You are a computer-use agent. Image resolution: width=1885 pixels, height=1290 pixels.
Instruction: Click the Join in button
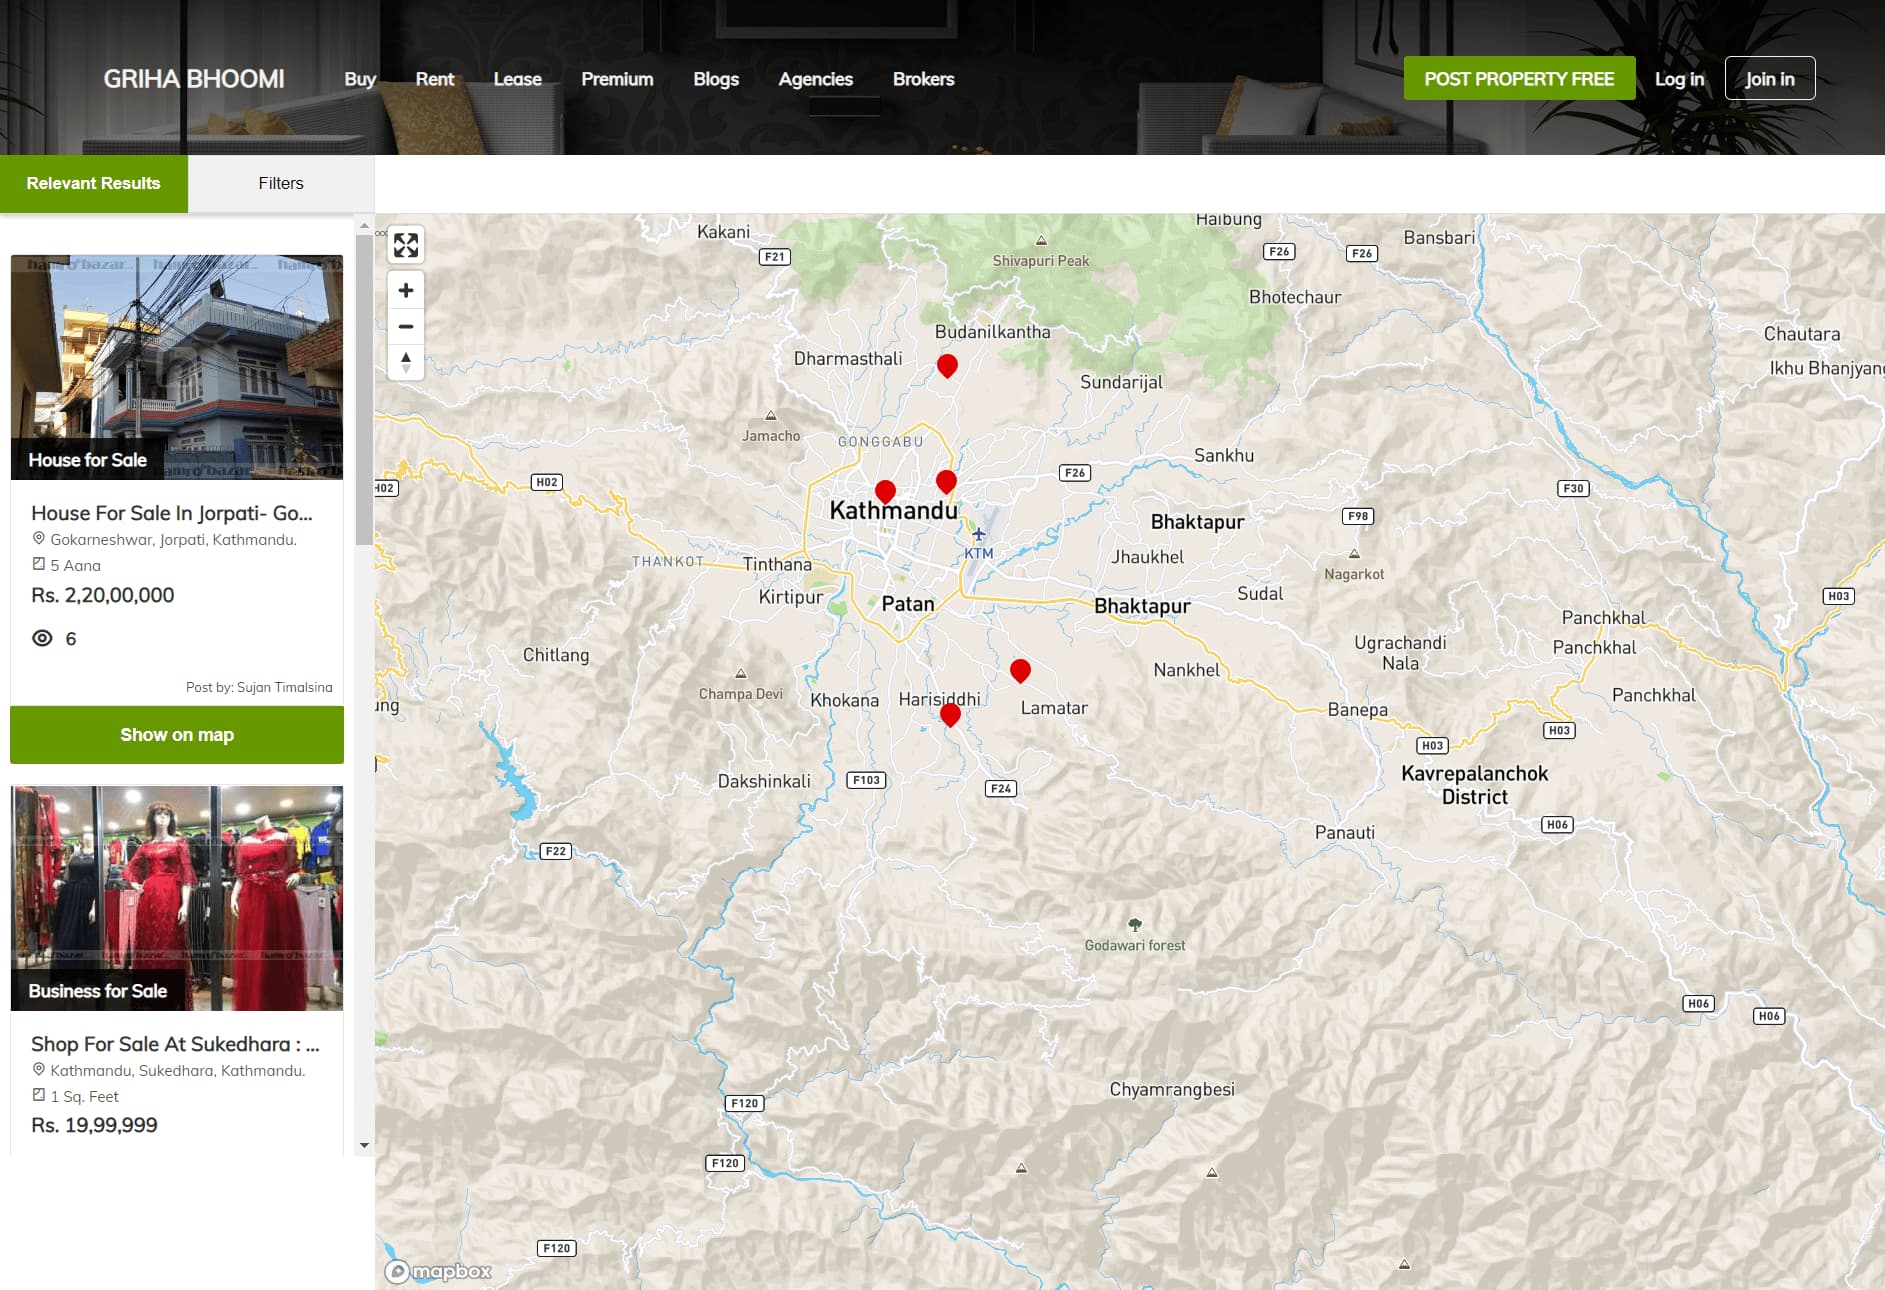pos(1770,78)
